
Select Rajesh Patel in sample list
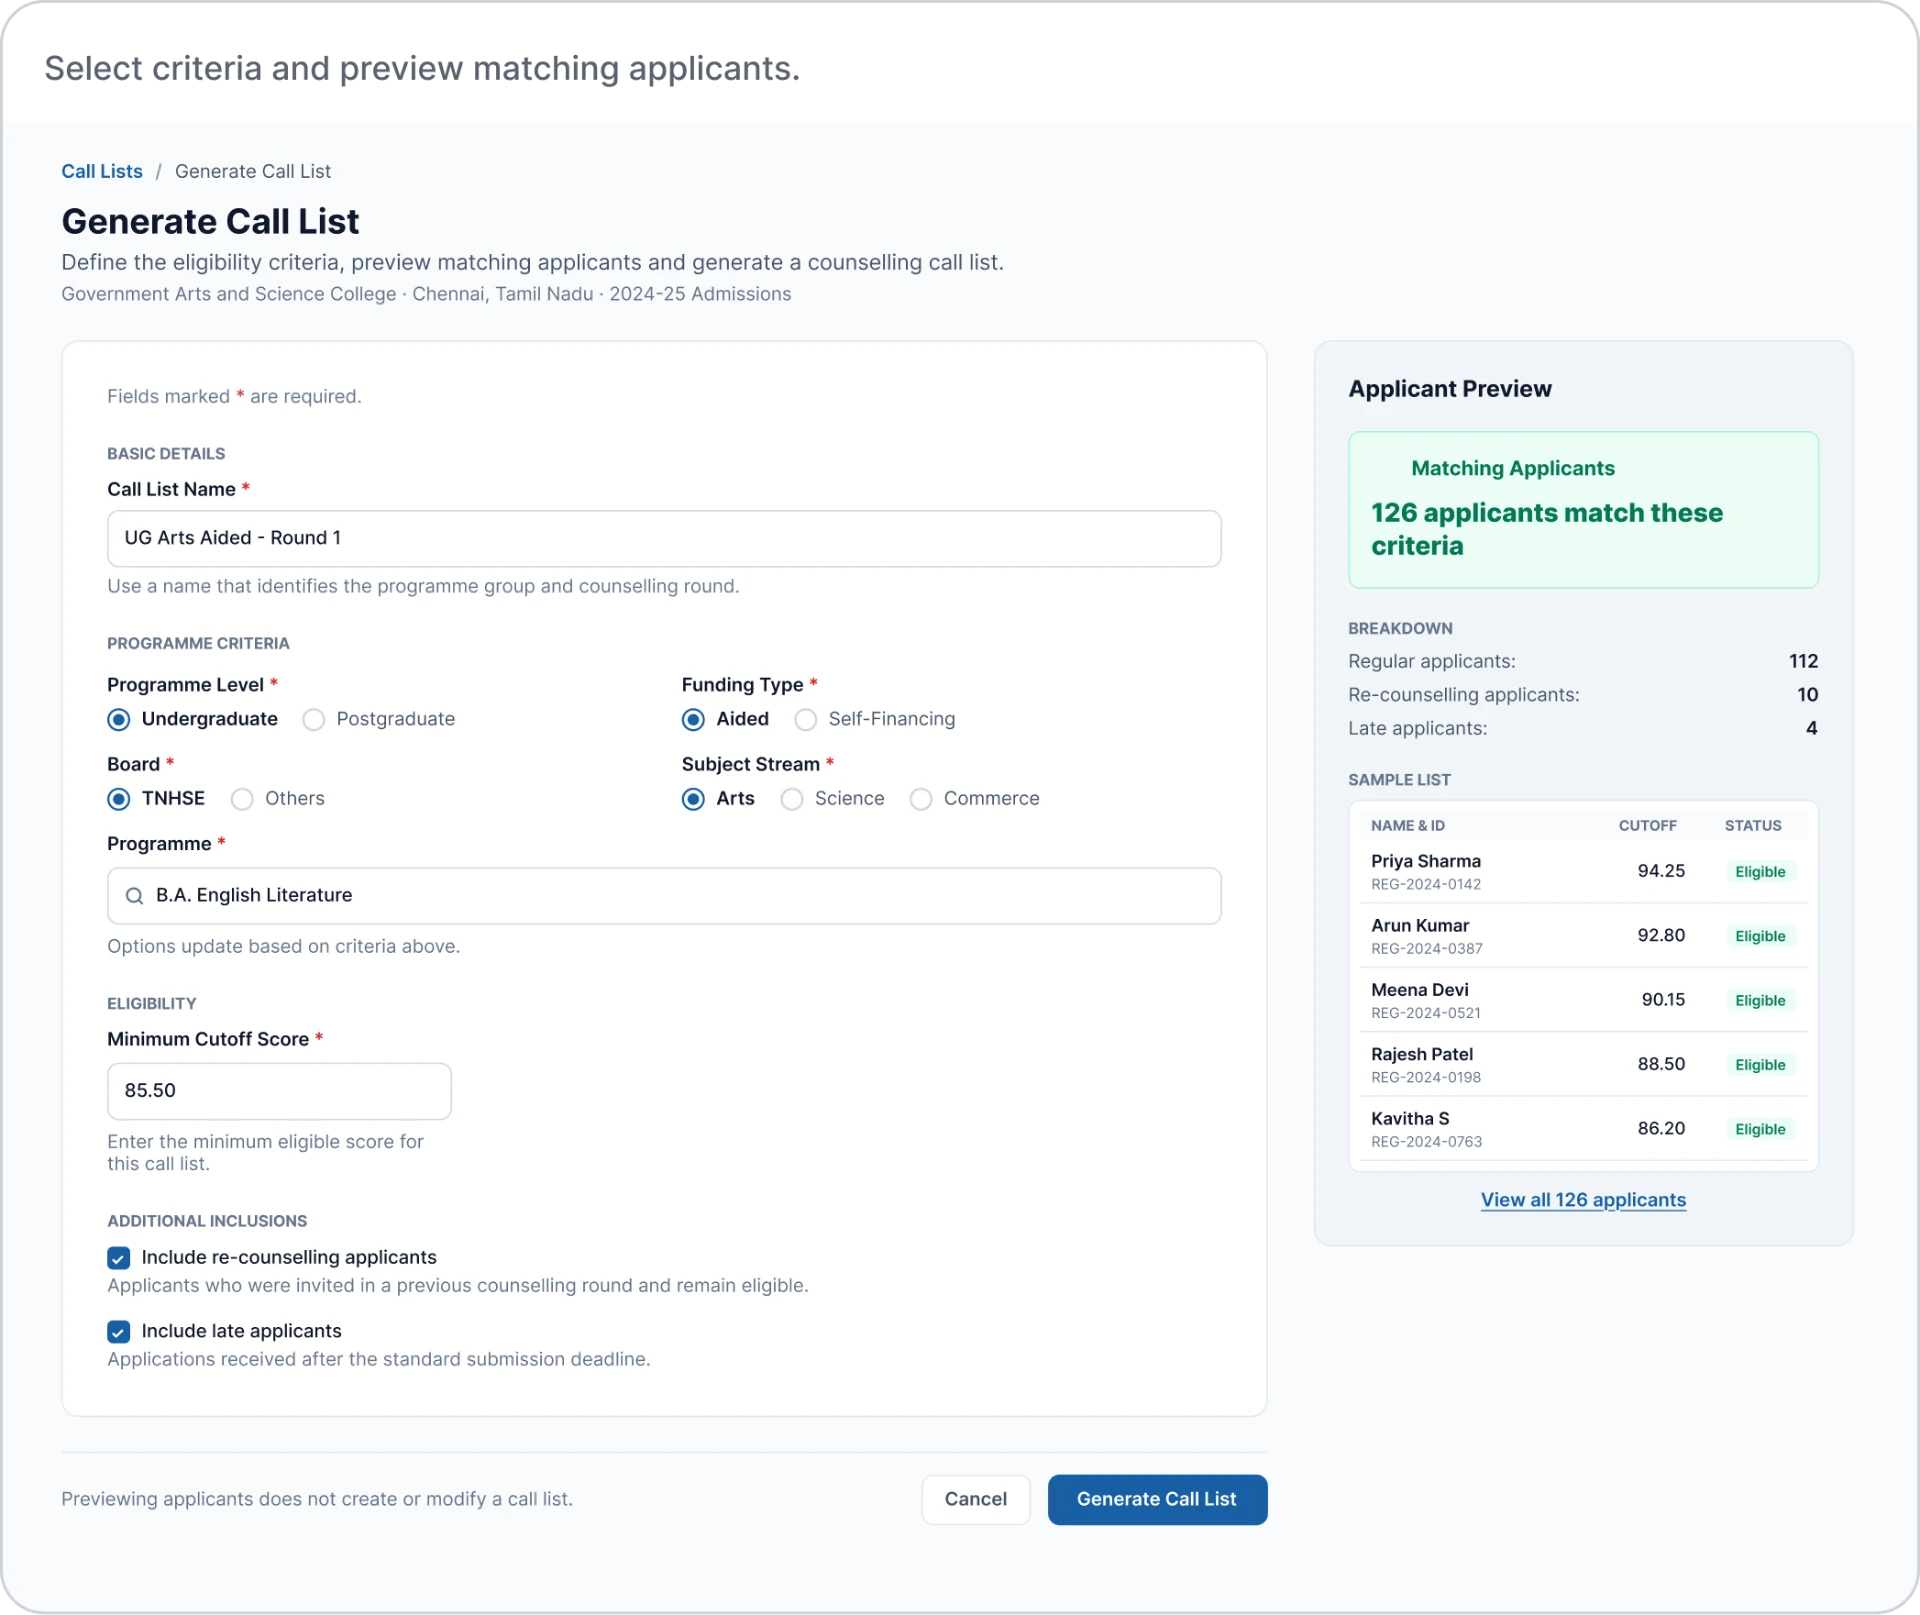[1583, 1065]
